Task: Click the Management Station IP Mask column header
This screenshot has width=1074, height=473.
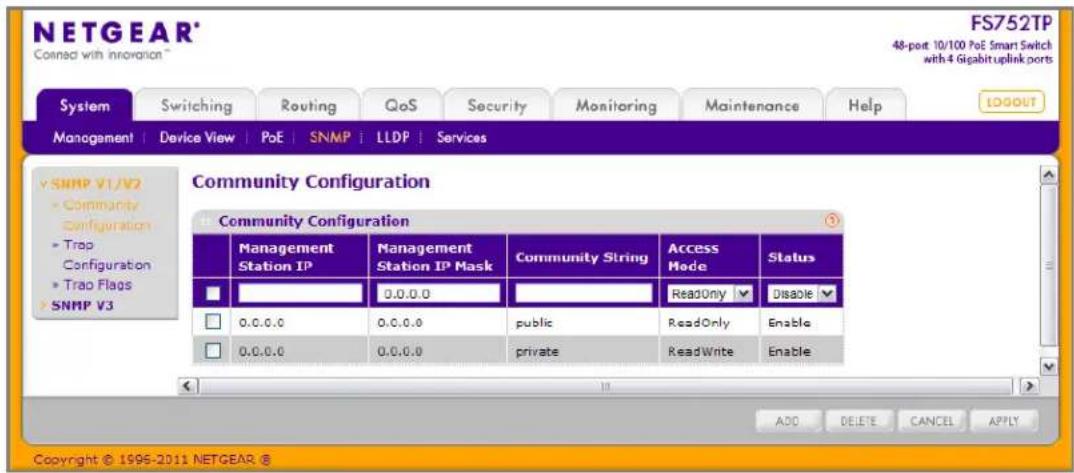Action: pos(437,257)
